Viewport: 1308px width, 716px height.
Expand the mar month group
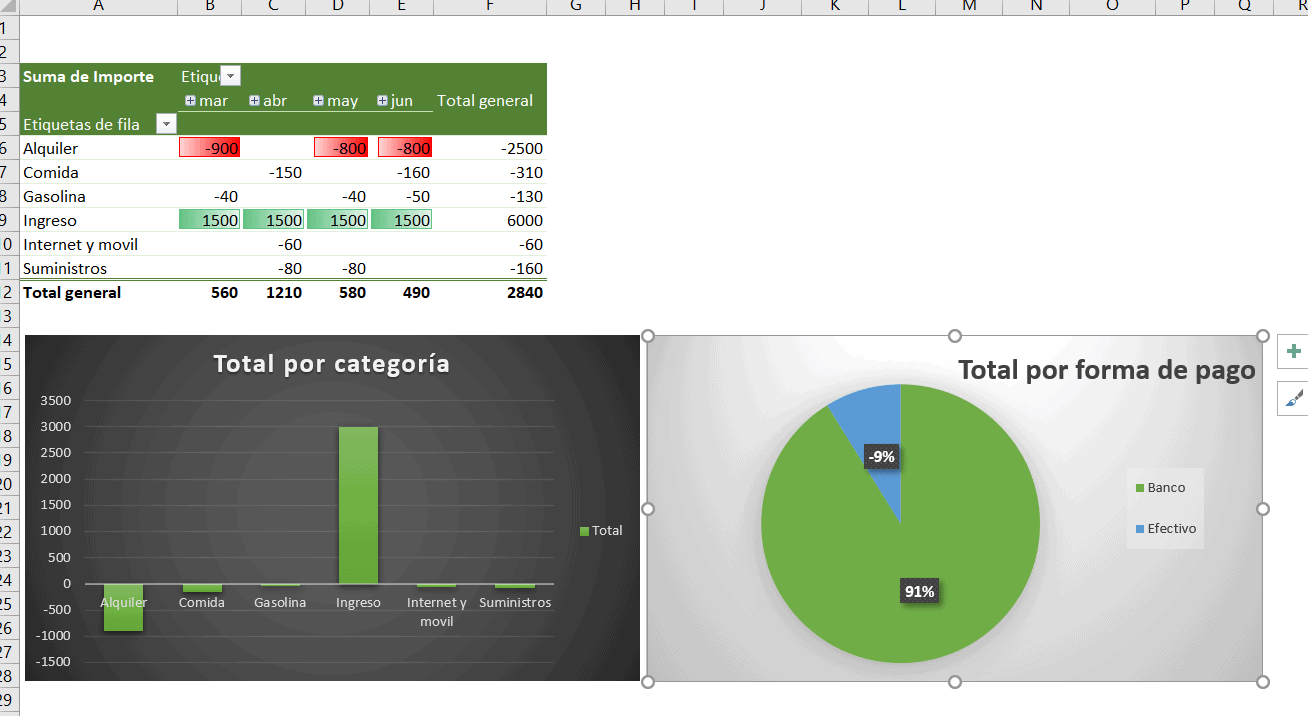pos(190,100)
